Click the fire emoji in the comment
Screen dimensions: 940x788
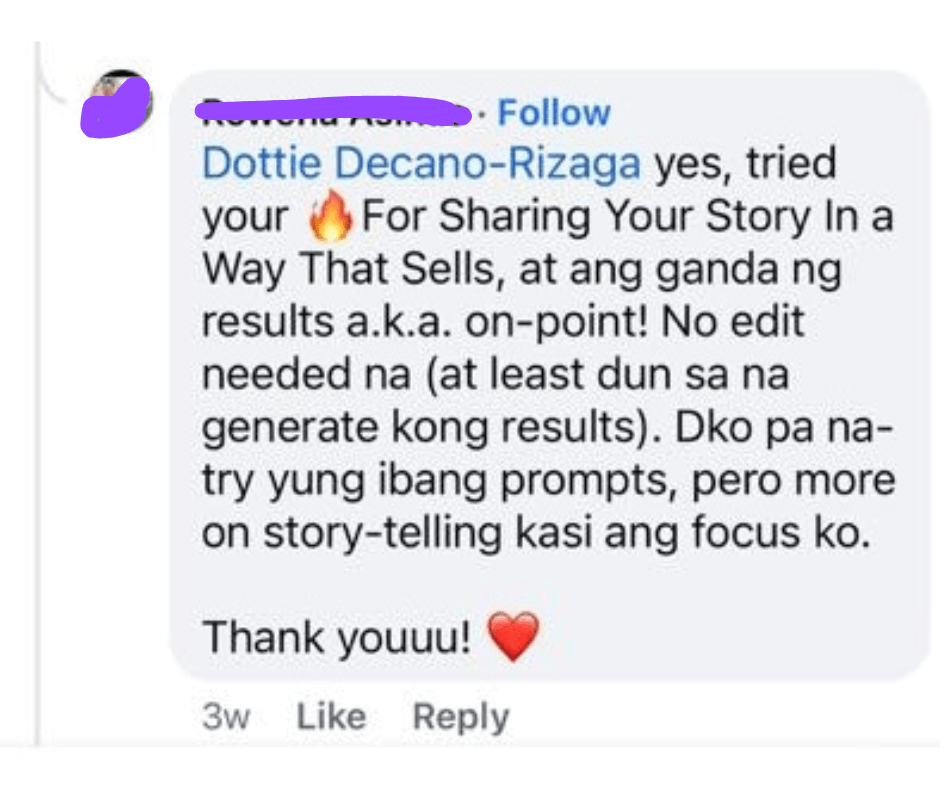[x=329, y=216]
